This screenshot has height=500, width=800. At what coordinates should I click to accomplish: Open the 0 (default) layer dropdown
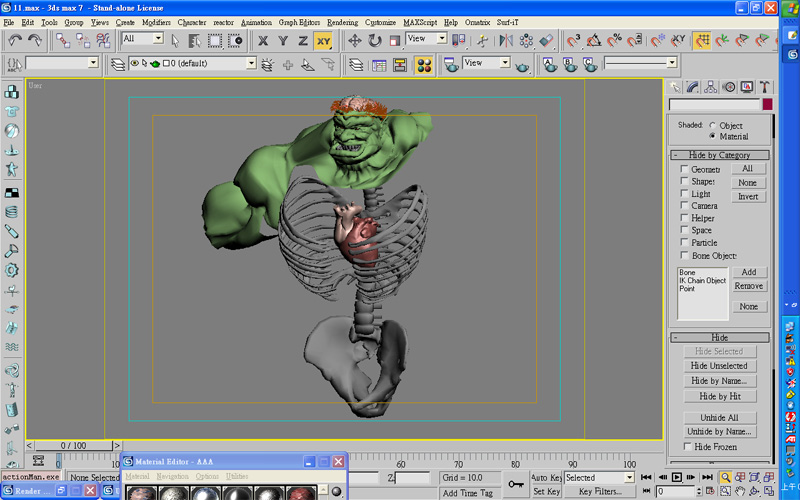251,63
